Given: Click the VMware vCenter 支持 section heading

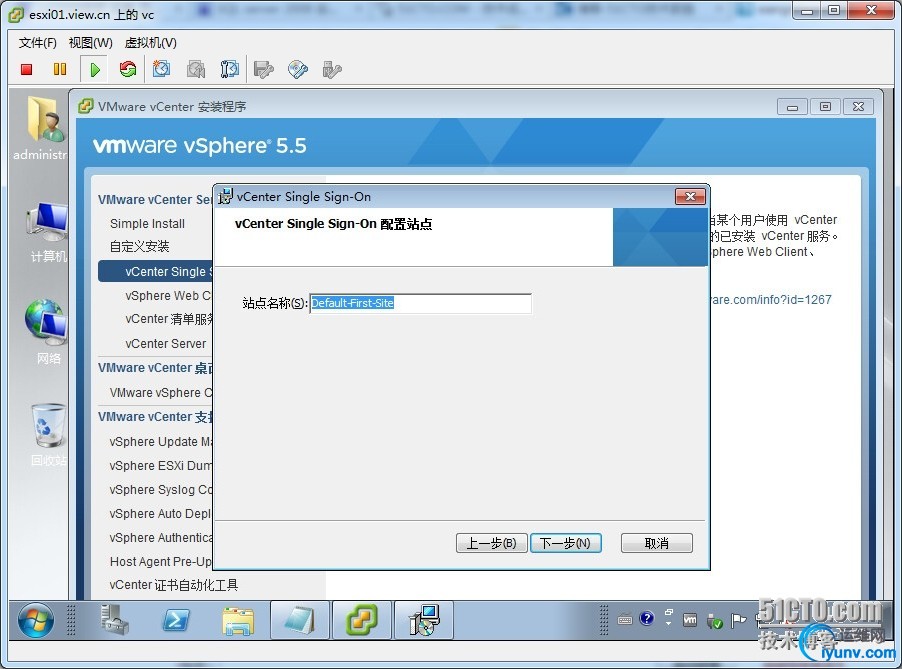Looking at the screenshot, I should (x=155, y=417).
